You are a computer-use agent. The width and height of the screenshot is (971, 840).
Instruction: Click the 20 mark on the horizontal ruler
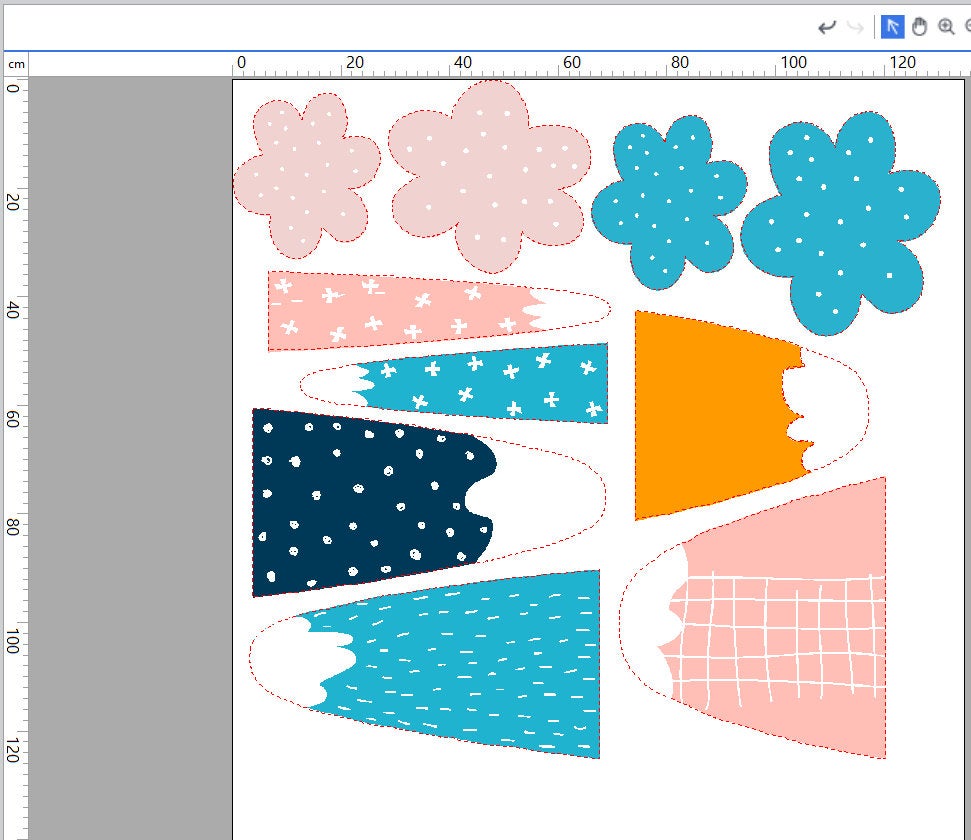[x=354, y=63]
